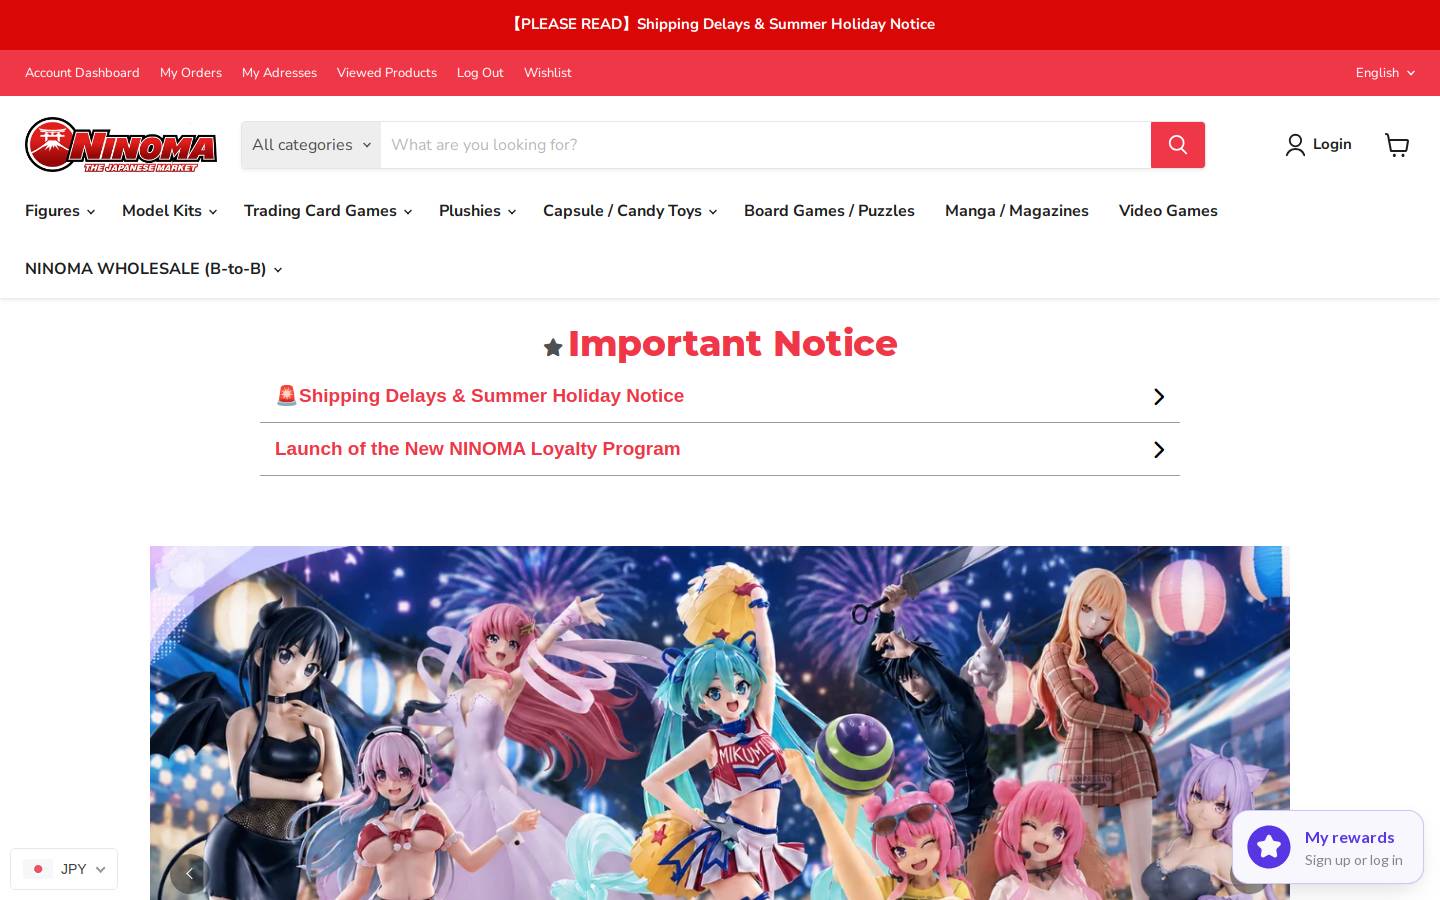Click the previous slide arrow on banner
This screenshot has height=900, width=1440.
click(190, 874)
